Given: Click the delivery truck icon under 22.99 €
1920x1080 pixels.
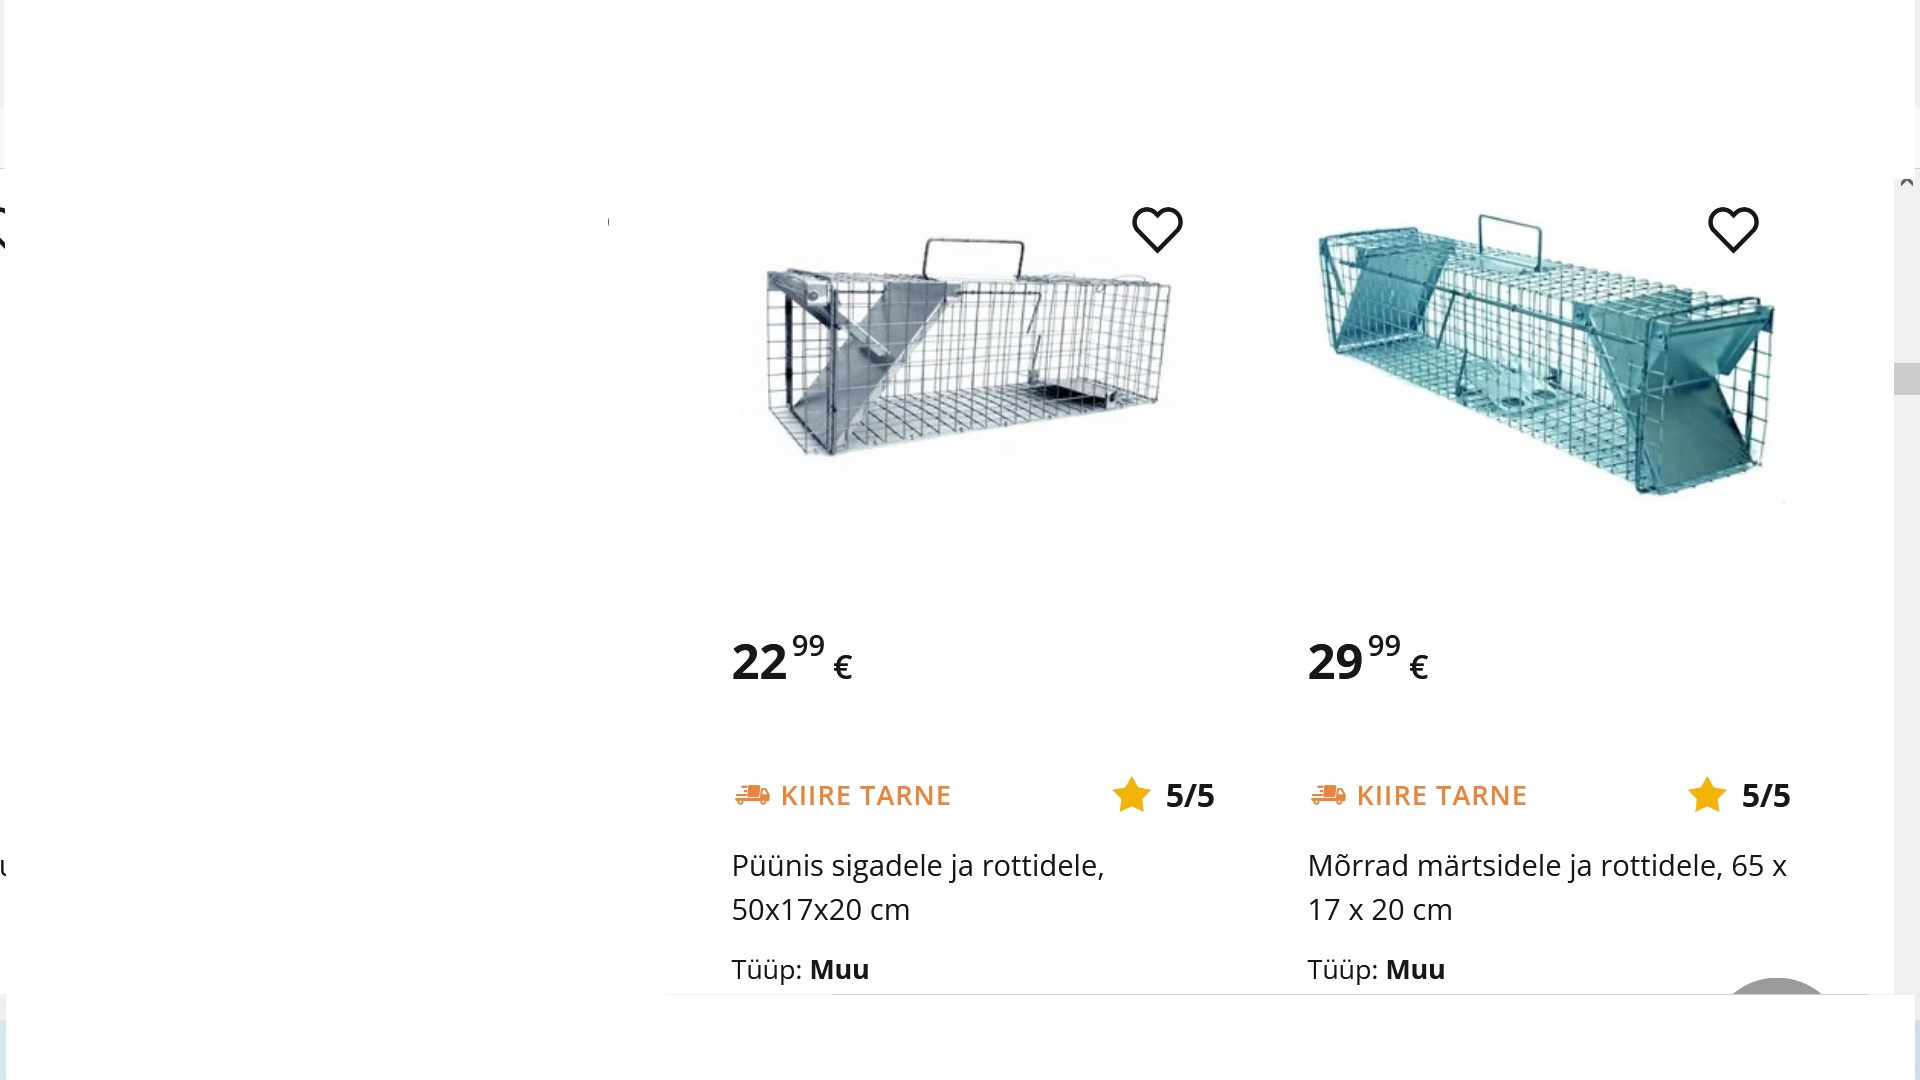Looking at the screenshot, I should pos(752,795).
